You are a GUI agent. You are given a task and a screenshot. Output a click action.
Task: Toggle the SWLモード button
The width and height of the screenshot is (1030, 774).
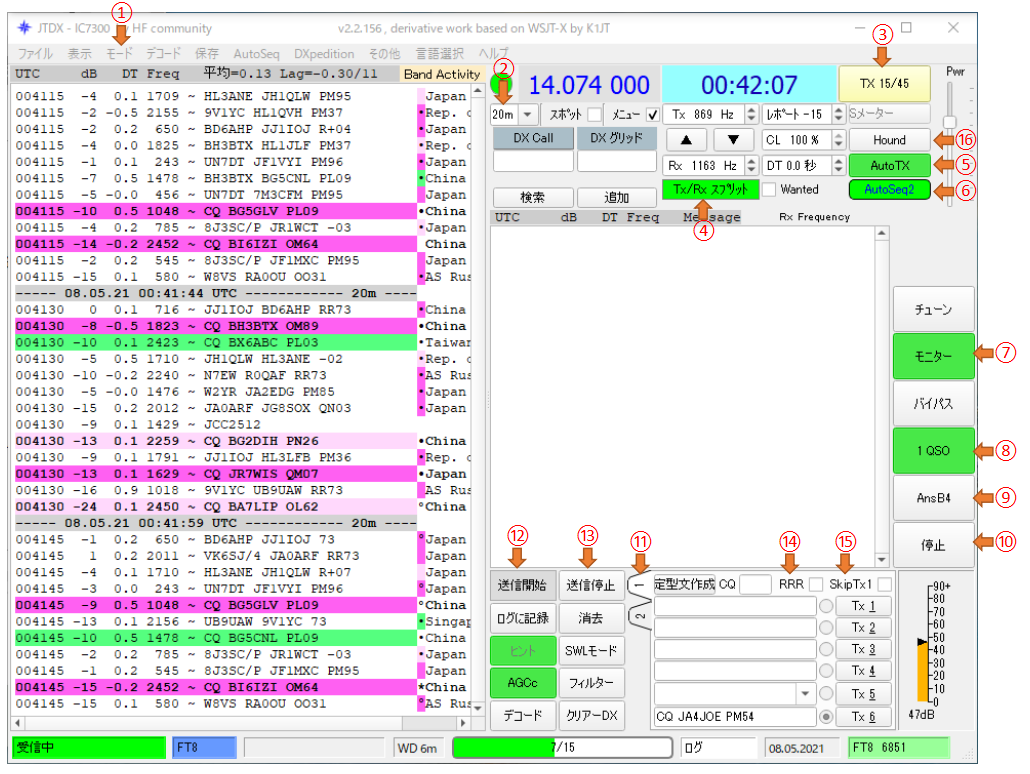point(591,650)
